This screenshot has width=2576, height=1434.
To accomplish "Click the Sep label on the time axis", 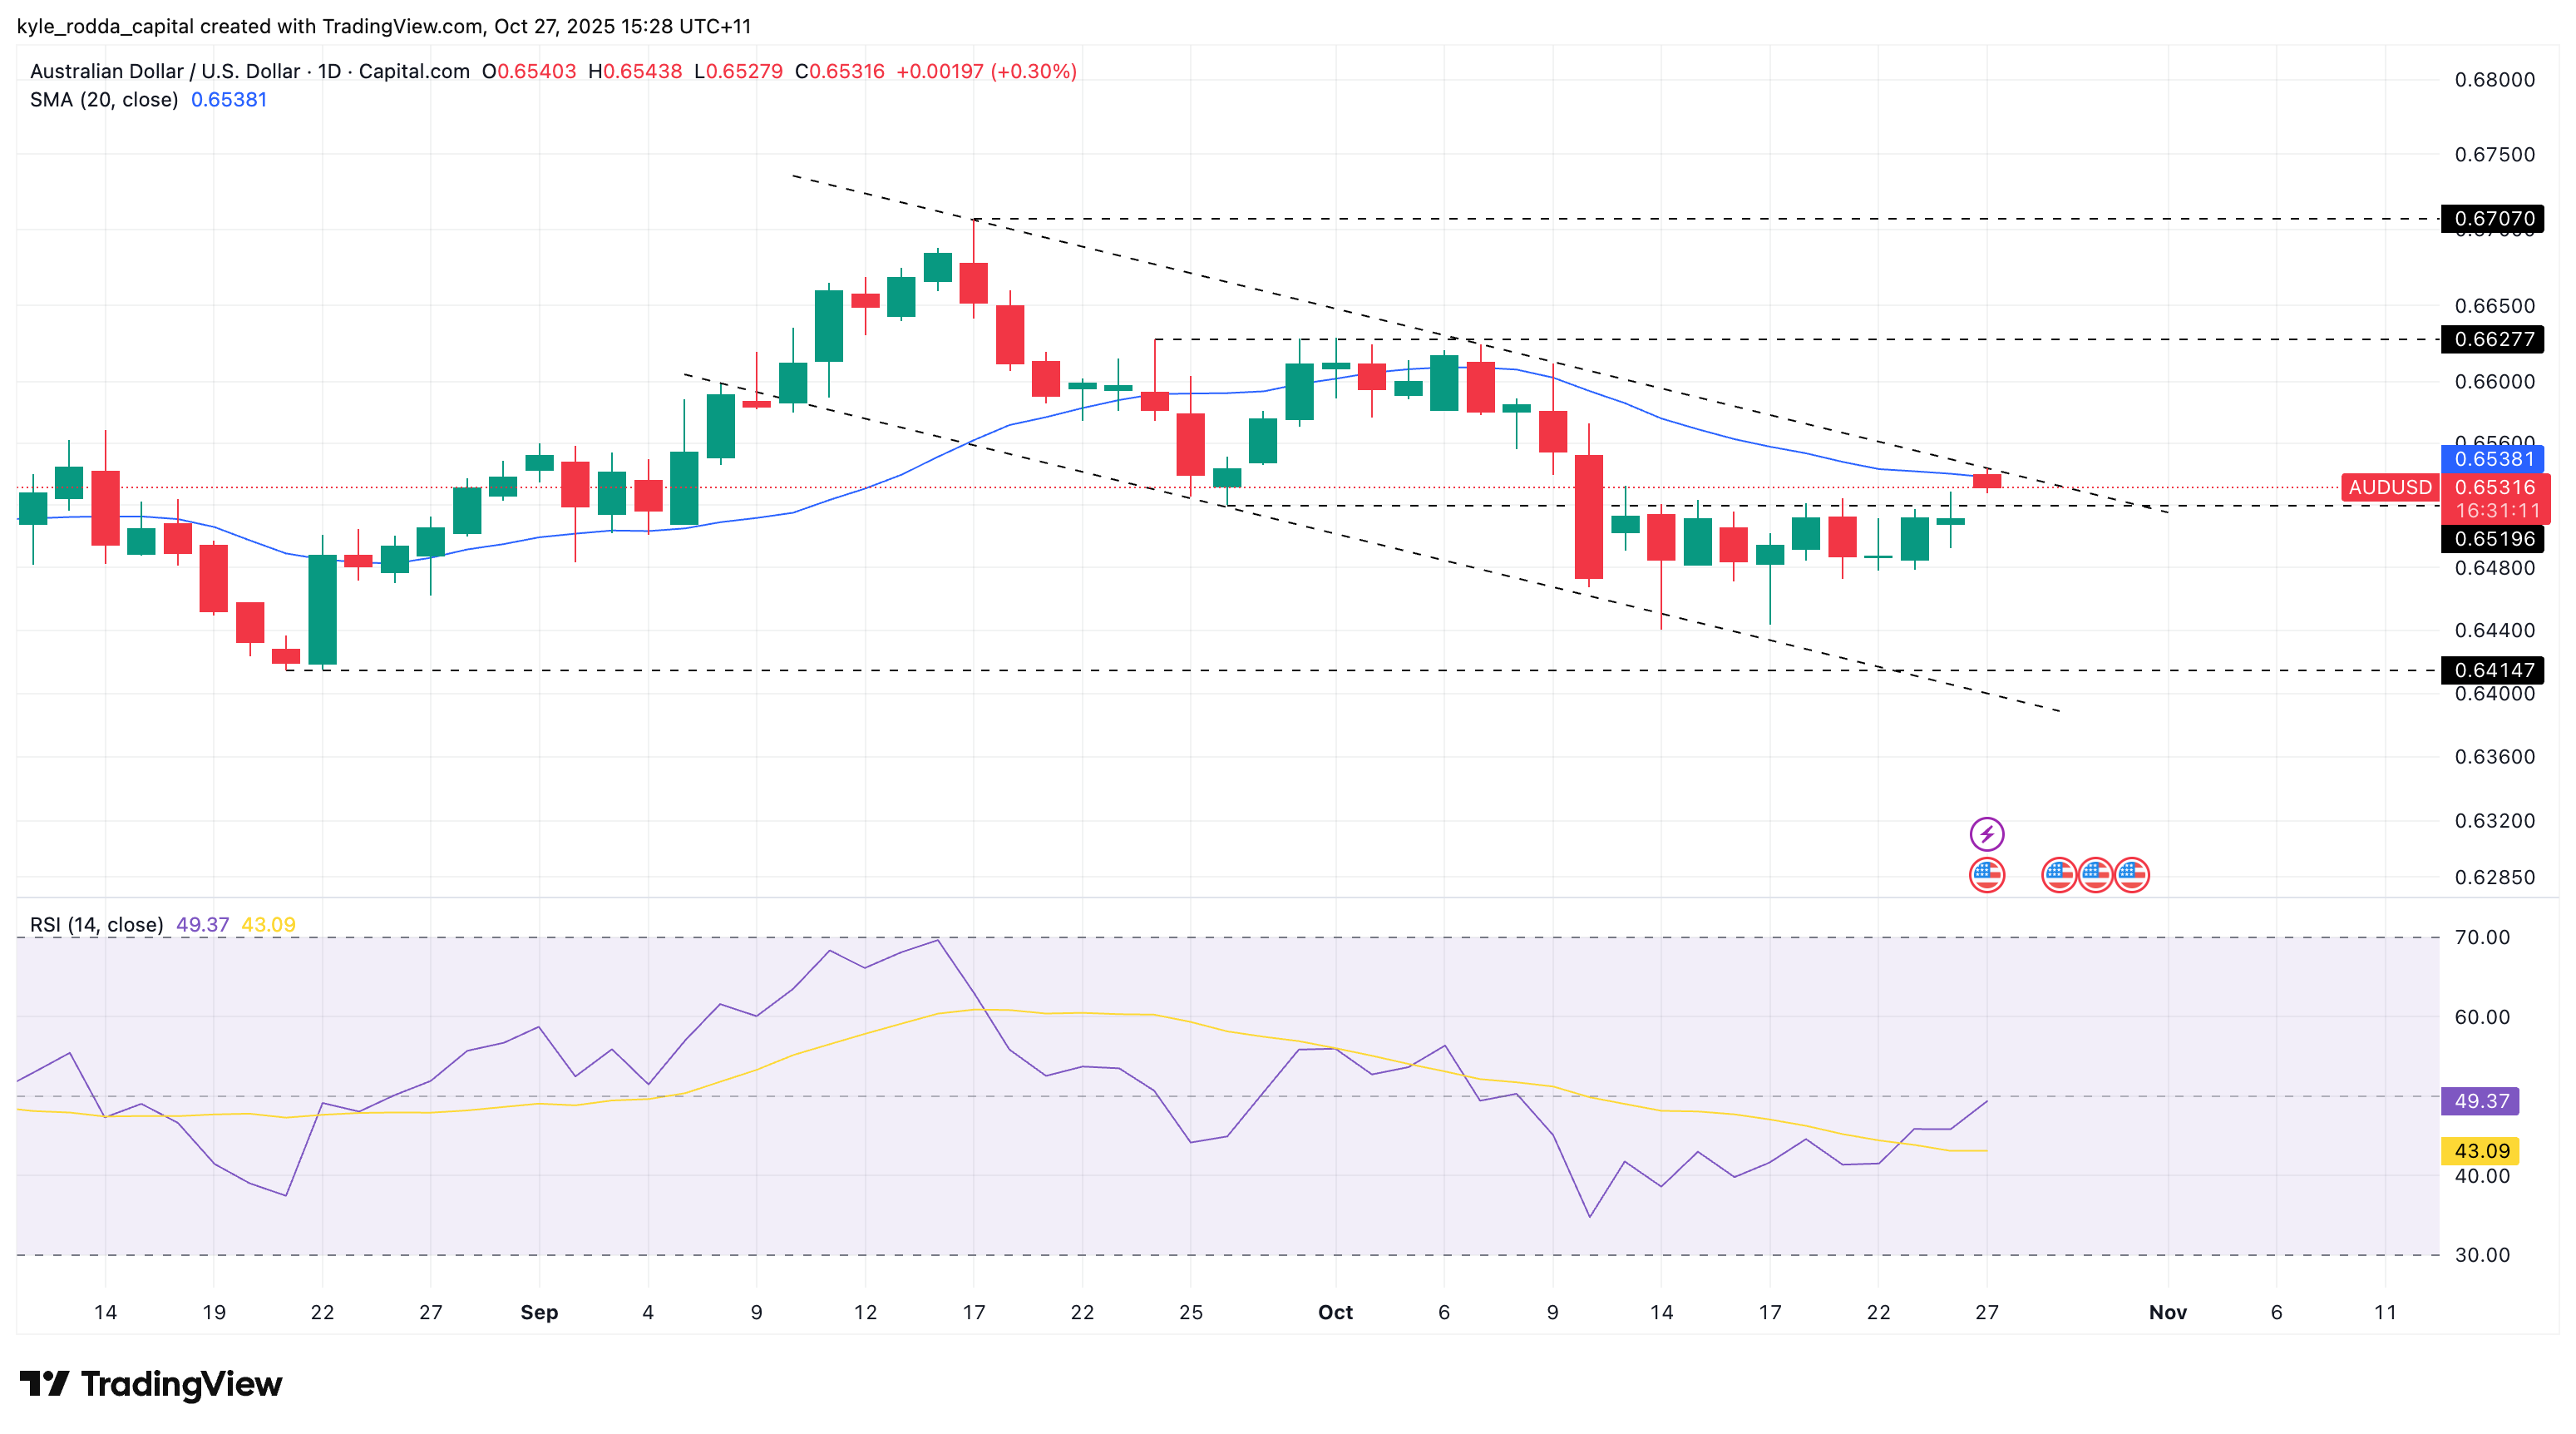I will [539, 1312].
